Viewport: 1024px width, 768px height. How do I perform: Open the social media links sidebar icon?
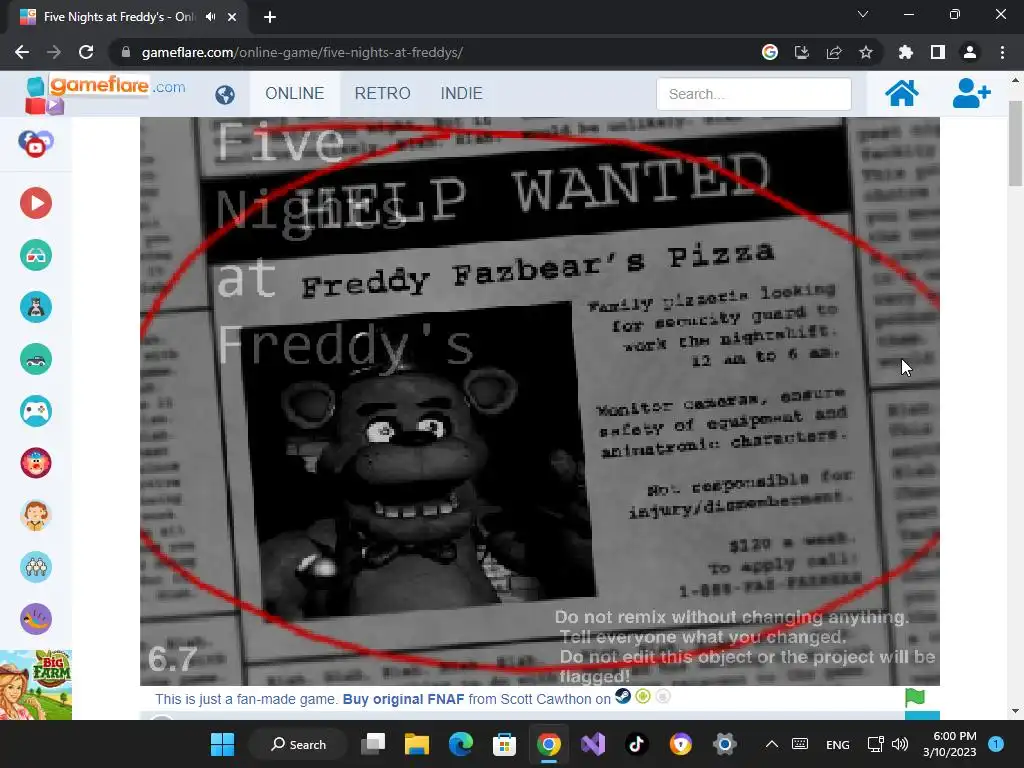tap(36, 144)
